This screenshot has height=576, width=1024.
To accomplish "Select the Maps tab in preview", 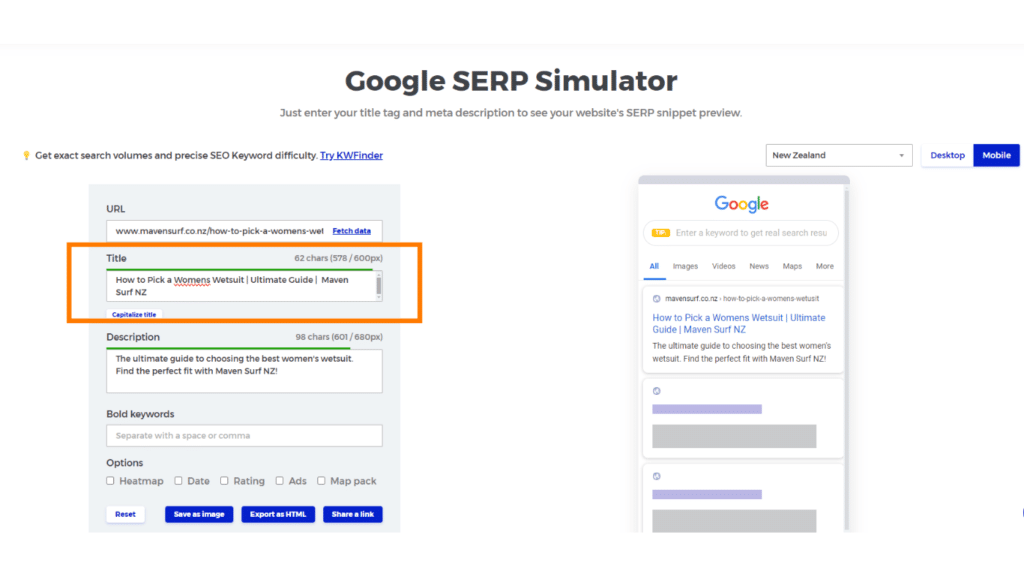I will tap(792, 266).
